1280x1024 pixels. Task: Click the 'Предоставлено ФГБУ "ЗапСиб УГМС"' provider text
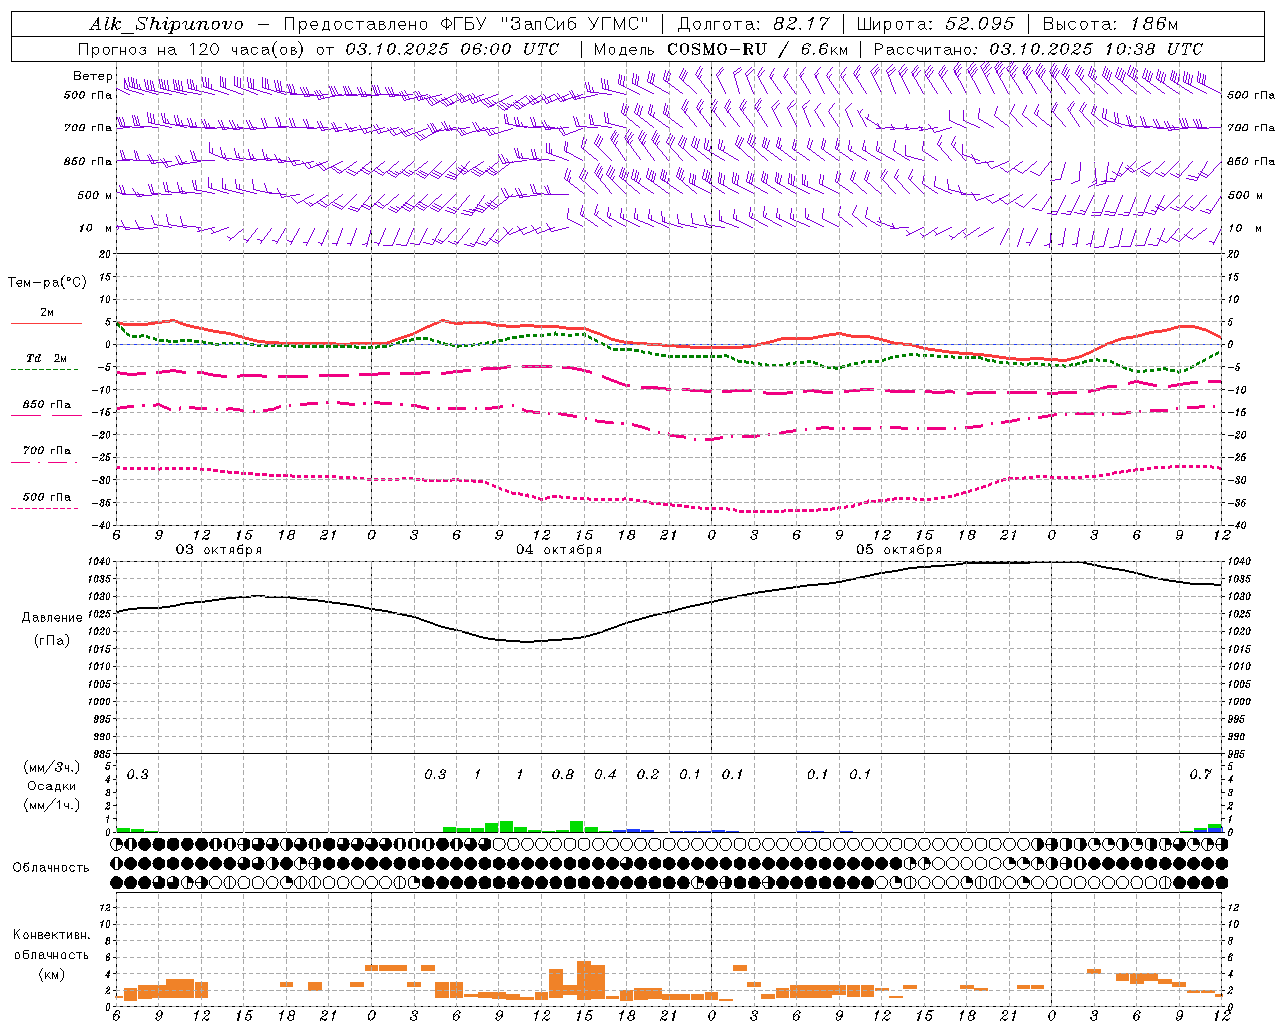(x=467, y=24)
